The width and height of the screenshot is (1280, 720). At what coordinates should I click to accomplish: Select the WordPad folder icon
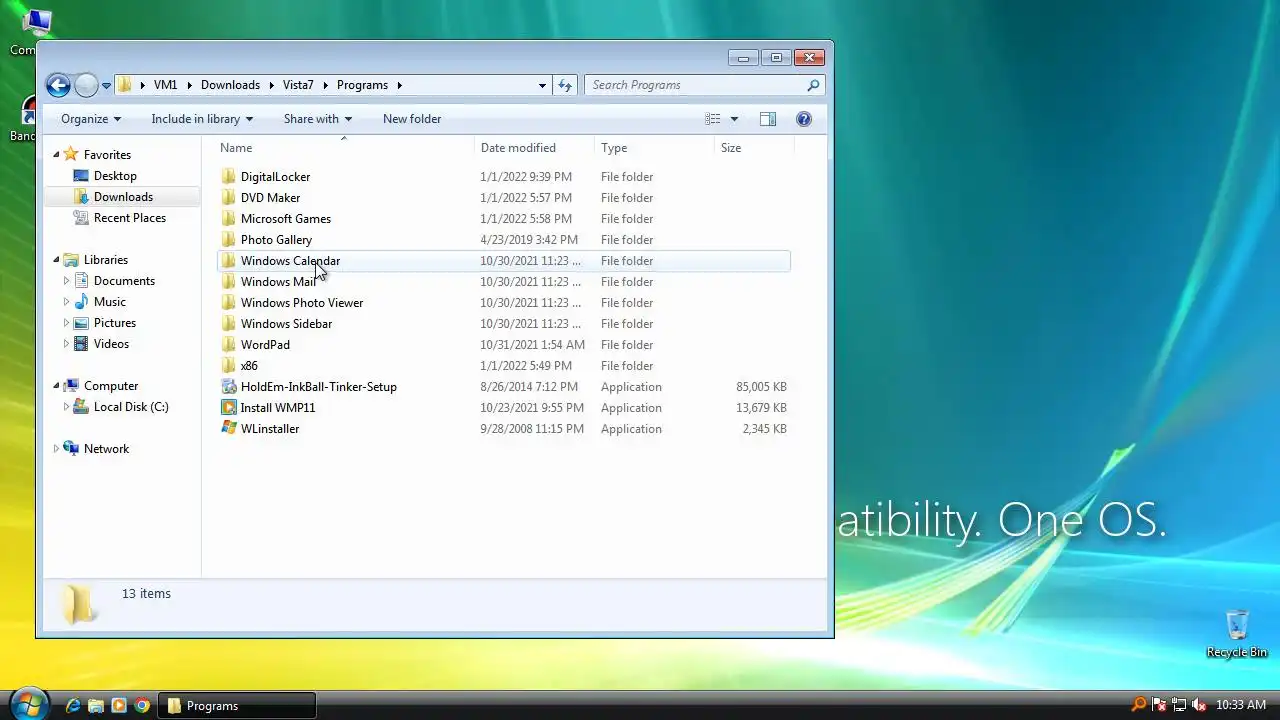click(229, 345)
